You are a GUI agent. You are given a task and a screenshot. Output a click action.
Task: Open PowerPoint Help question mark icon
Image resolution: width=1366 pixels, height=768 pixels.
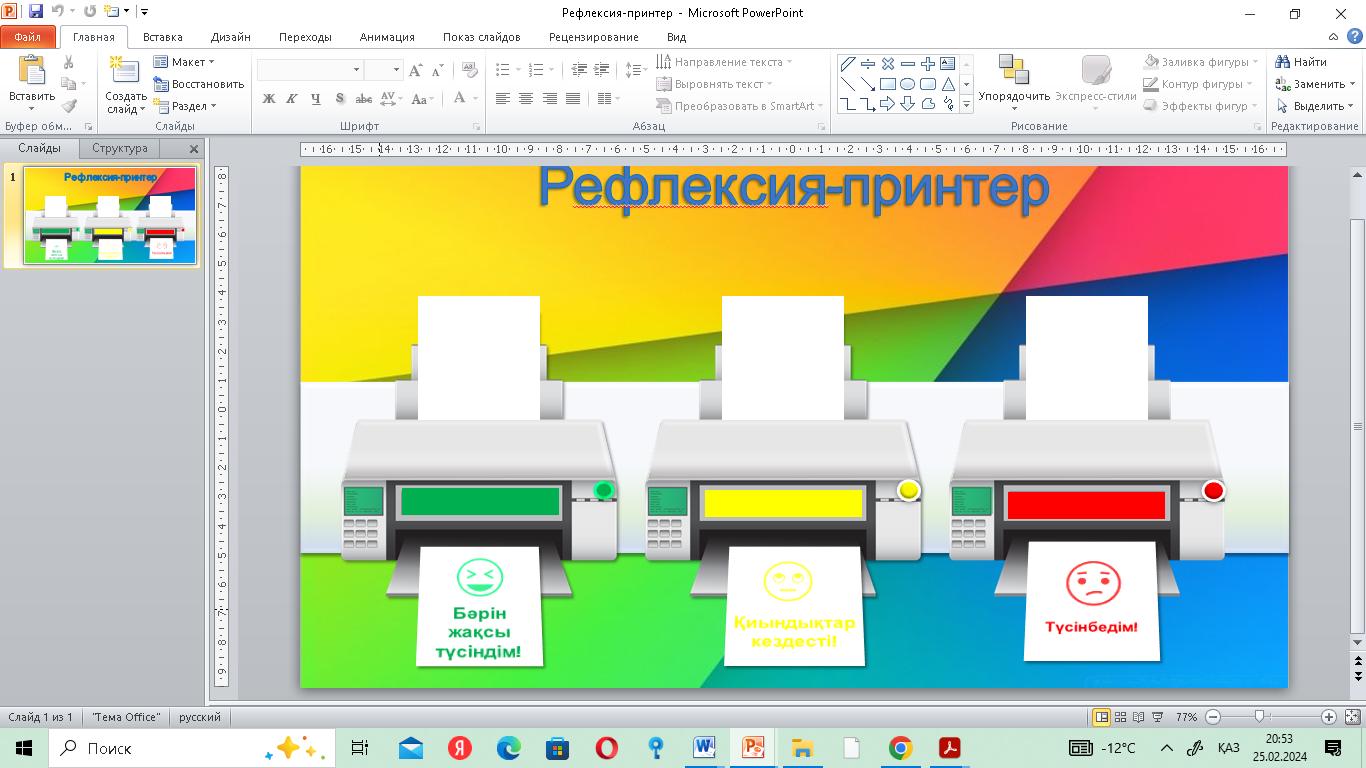[1353, 37]
